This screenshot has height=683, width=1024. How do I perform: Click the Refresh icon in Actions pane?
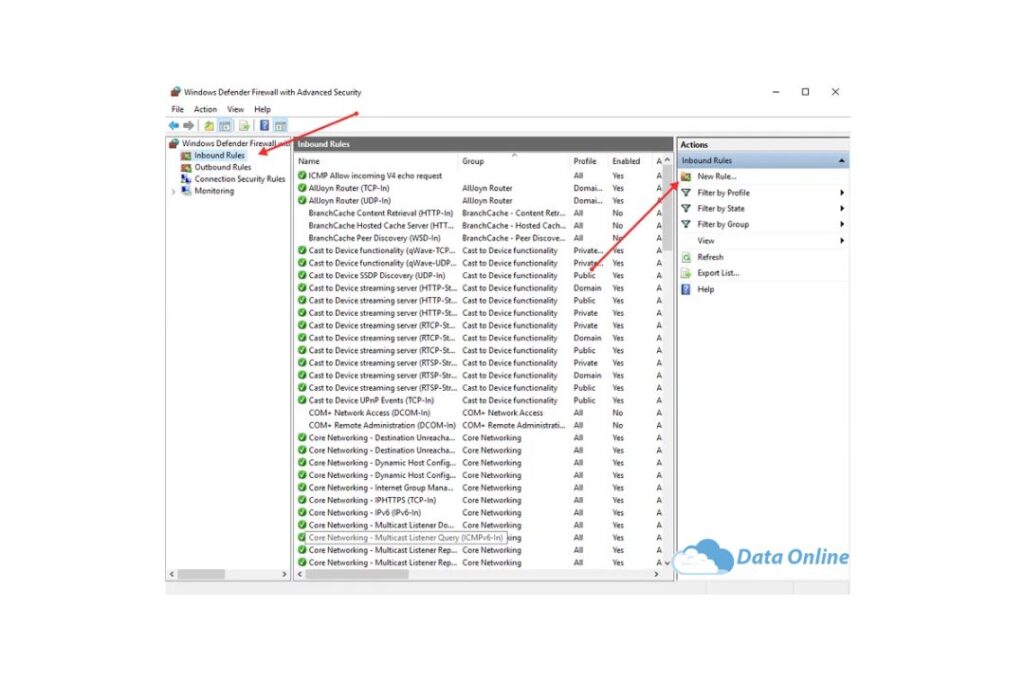tap(686, 257)
